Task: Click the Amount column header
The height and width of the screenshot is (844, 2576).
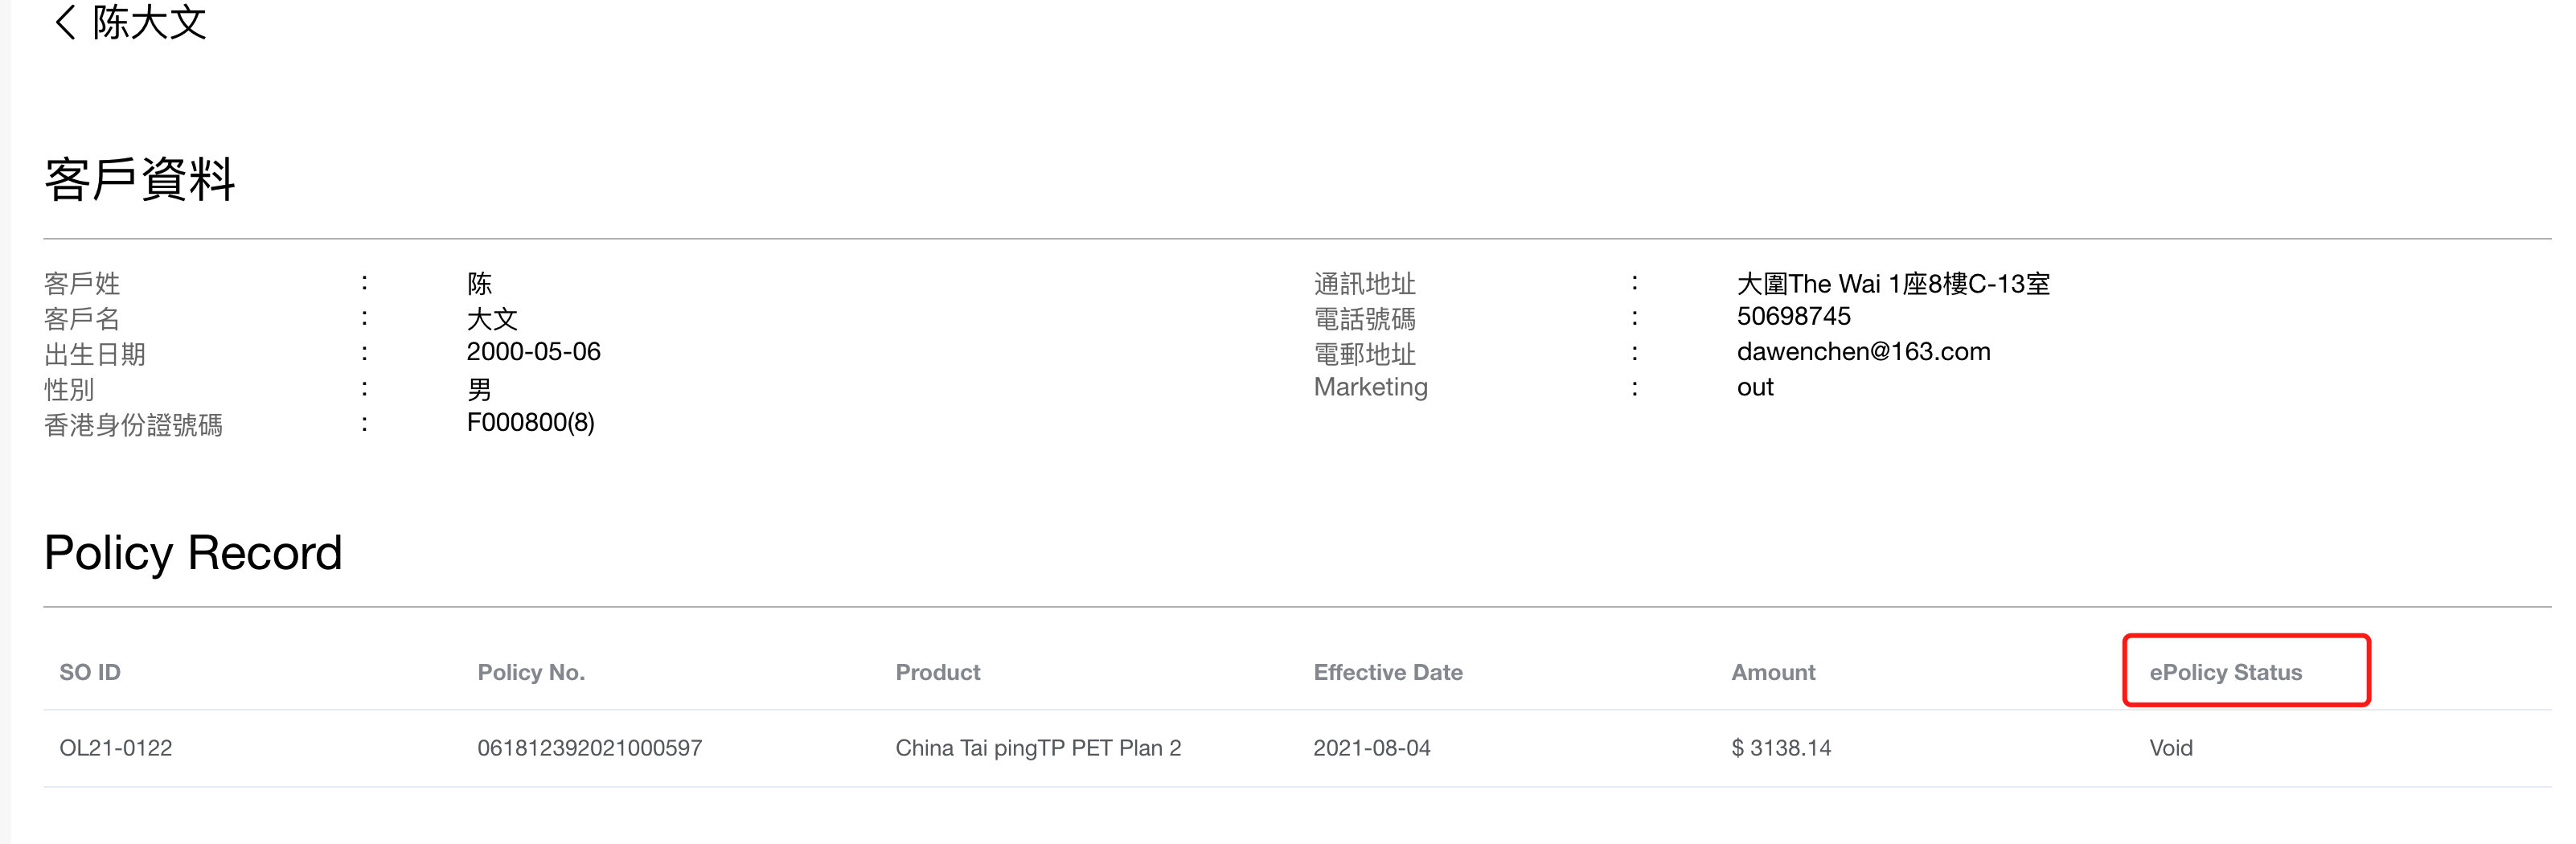Action: (x=1773, y=672)
